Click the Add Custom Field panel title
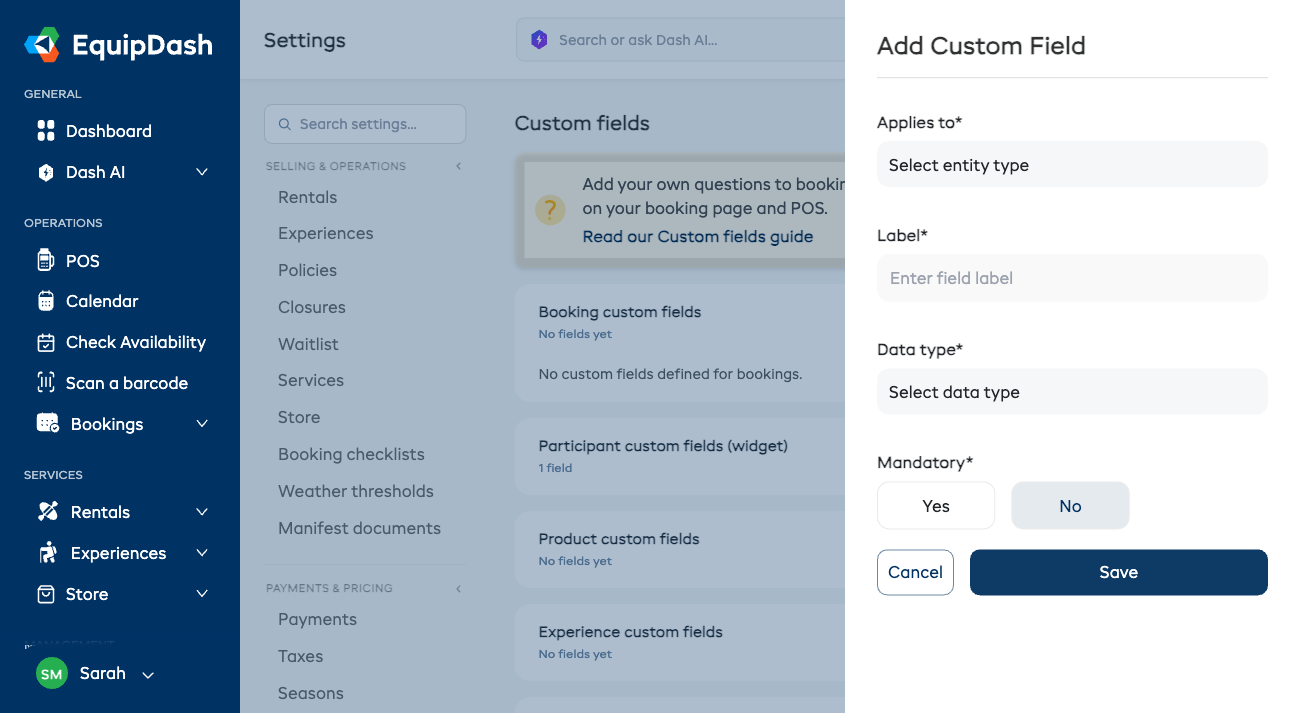 click(x=981, y=46)
